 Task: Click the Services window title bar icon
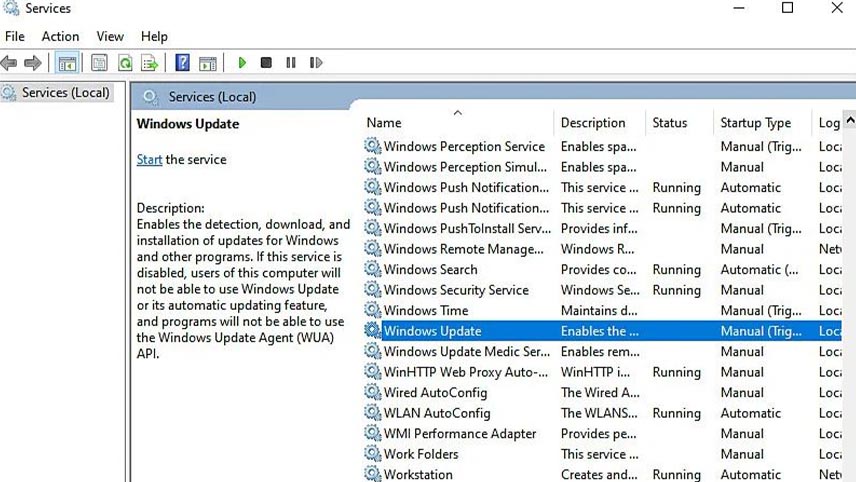pyautogui.click(x=11, y=8)
